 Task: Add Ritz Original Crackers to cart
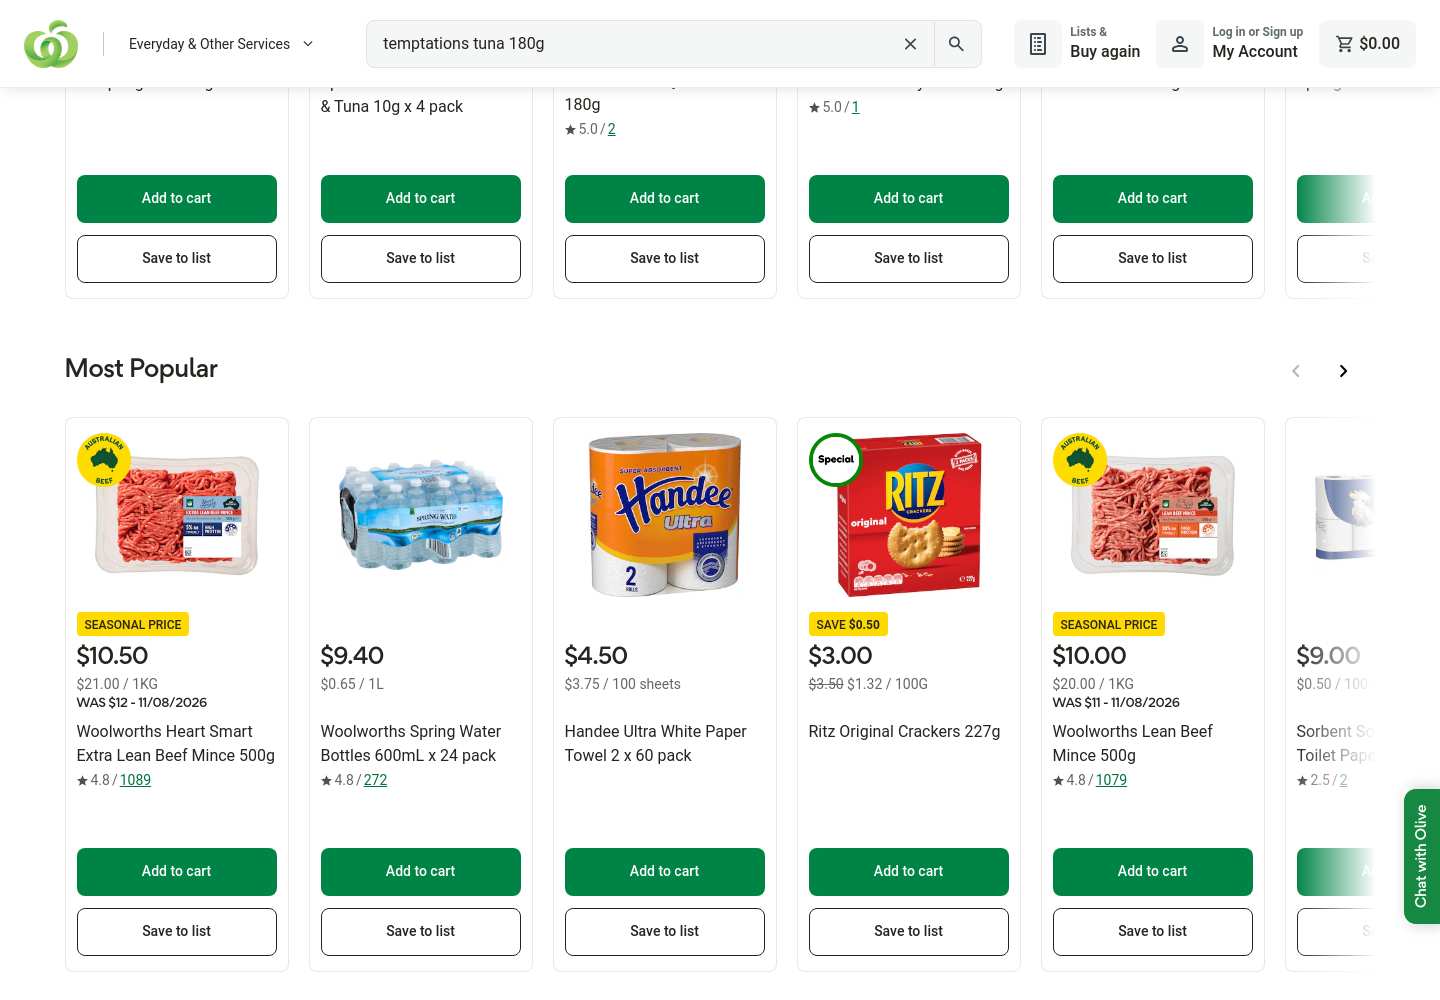tap(909, 872)
